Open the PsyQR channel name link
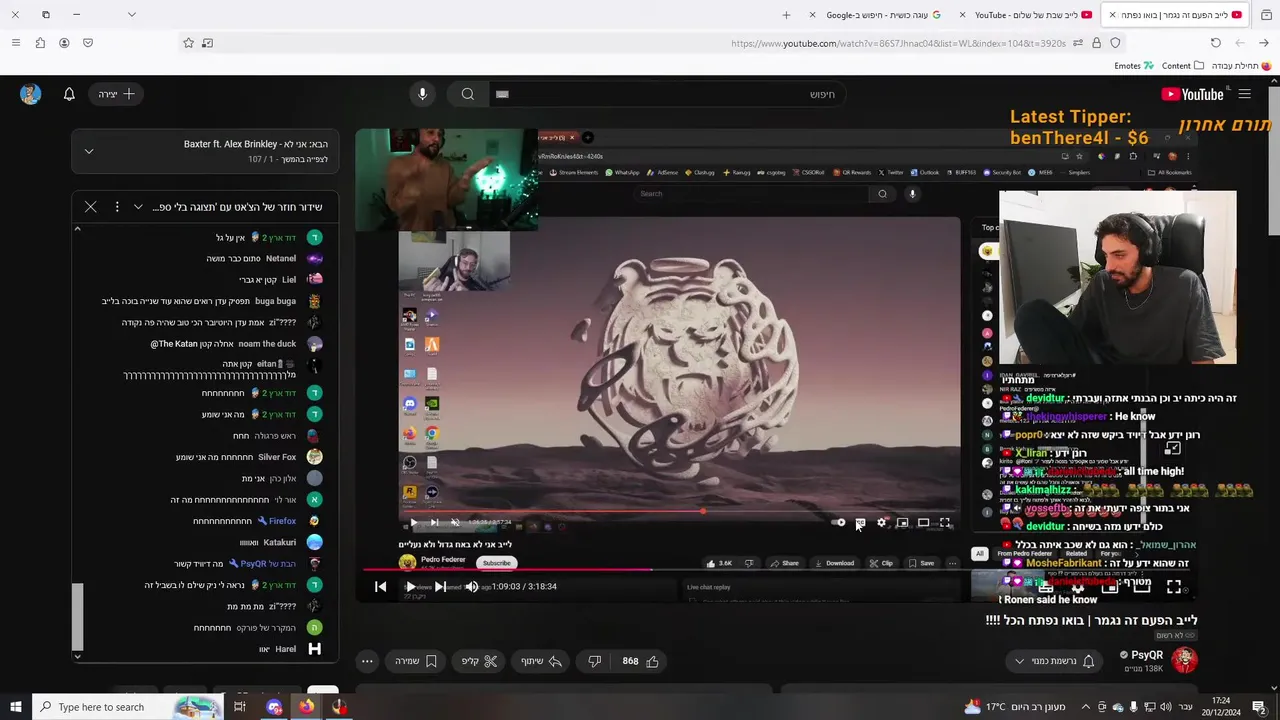This screenshot has width=1280, height=720. [x=1147, y=655]
